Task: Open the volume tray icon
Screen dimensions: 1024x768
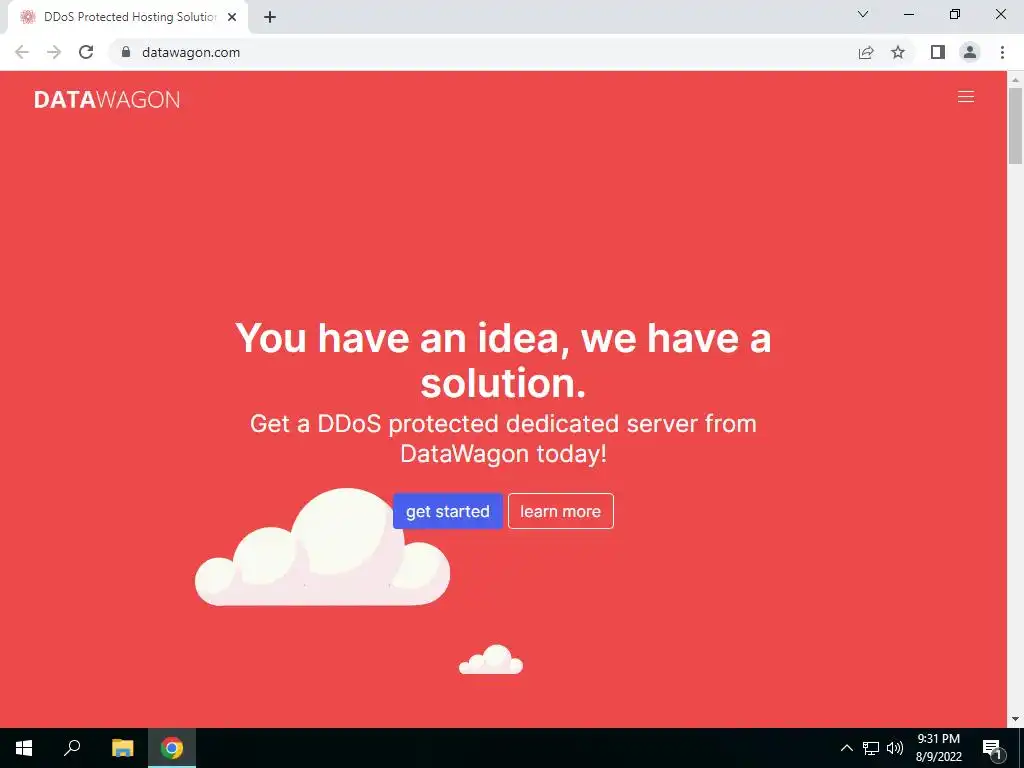Action: coord(895,748)
